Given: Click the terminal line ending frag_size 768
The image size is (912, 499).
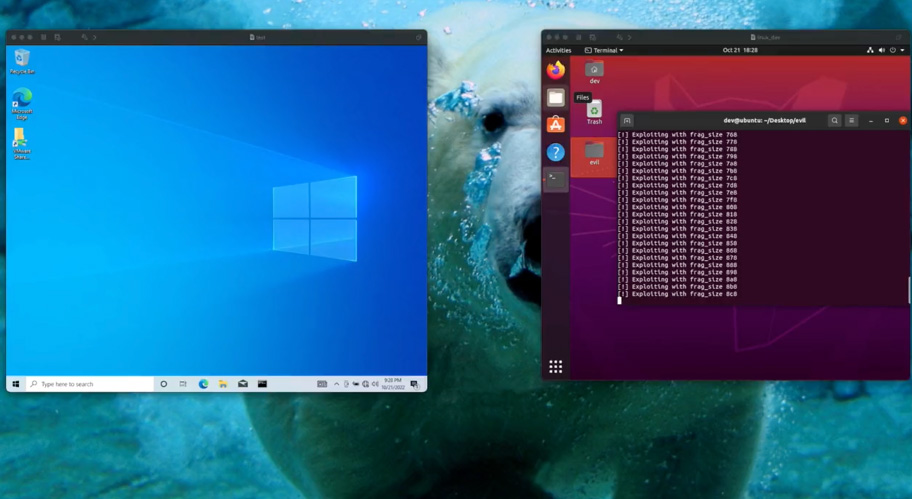Looking at the screenshot, I should 677,134.
